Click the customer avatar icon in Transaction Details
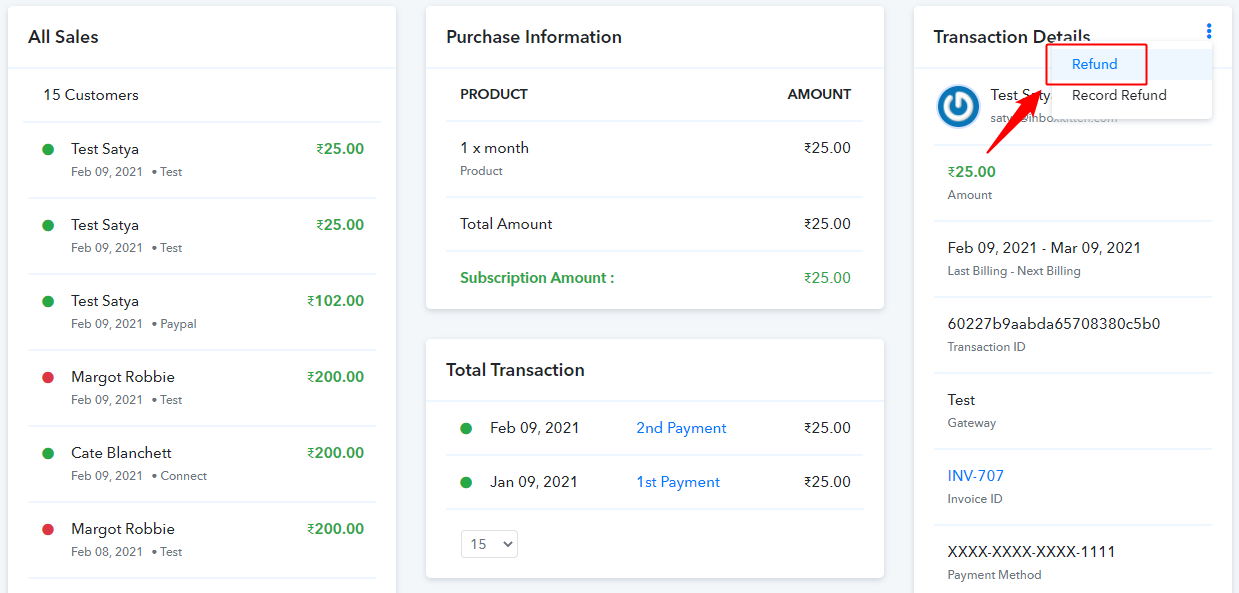 click(958, 106)
